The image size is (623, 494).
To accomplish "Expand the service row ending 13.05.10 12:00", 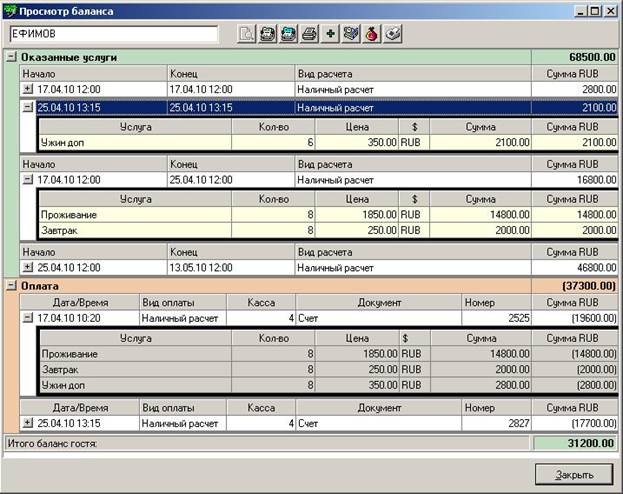I will coord(28,268).
